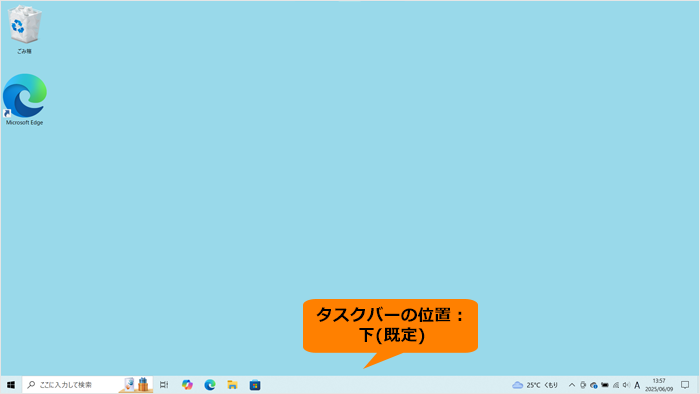Open Microsoft Store from the taskbar
The width and height of the screenshot is (700, 394).
coord(255,385)
